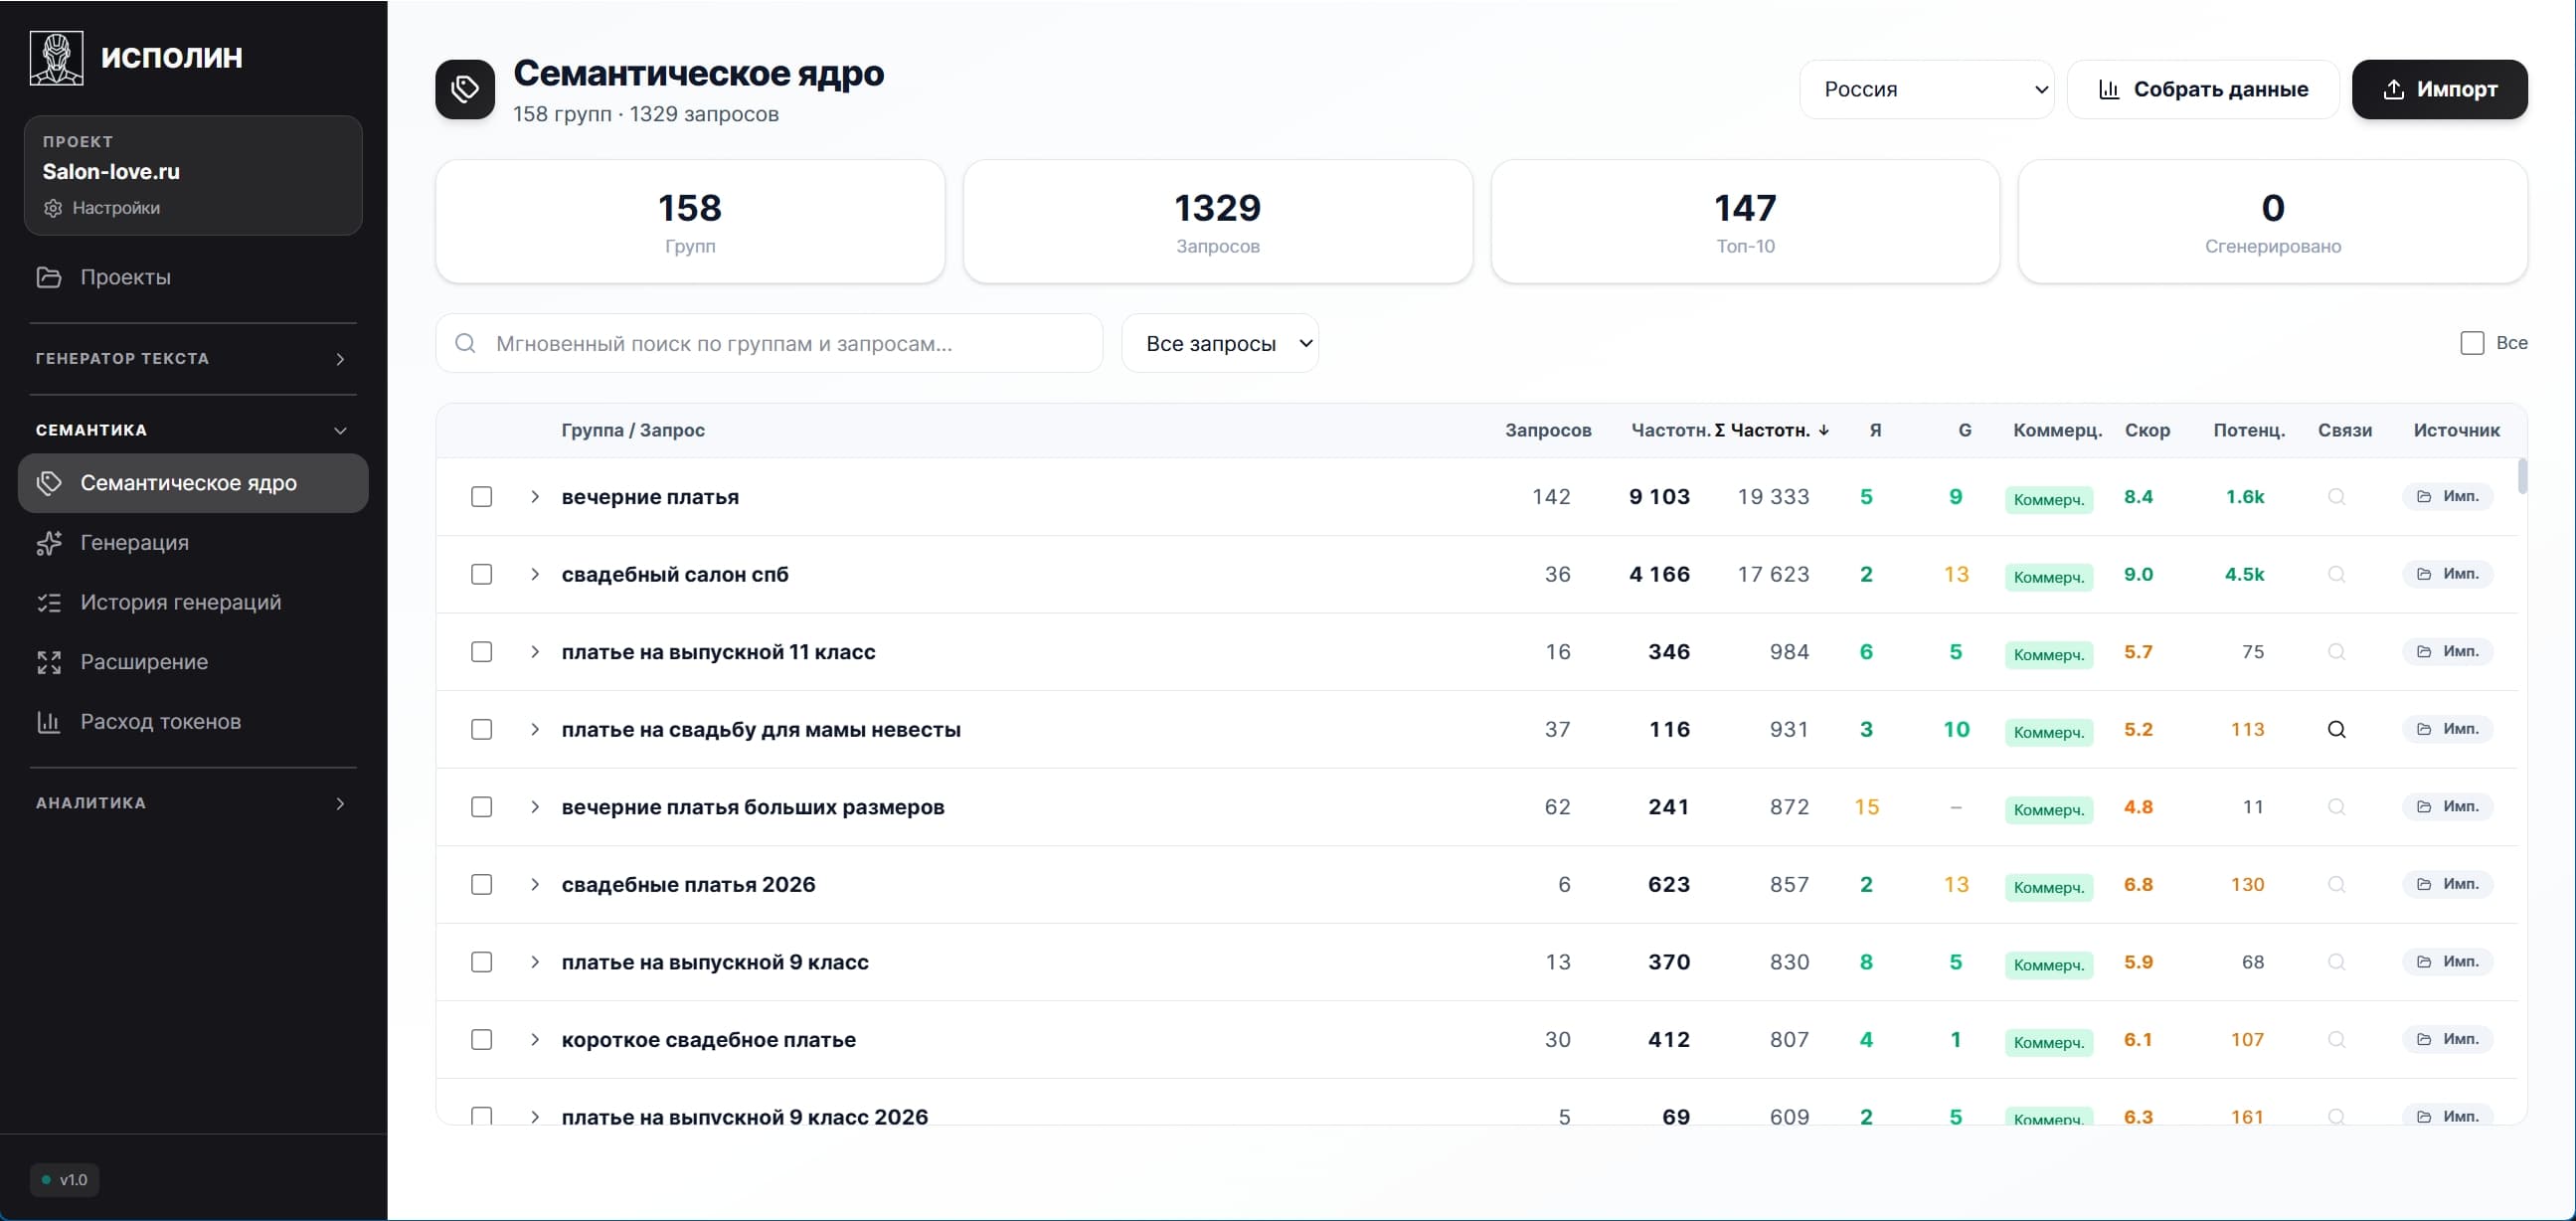Click the Импорт button

[x=2440, y=89]
